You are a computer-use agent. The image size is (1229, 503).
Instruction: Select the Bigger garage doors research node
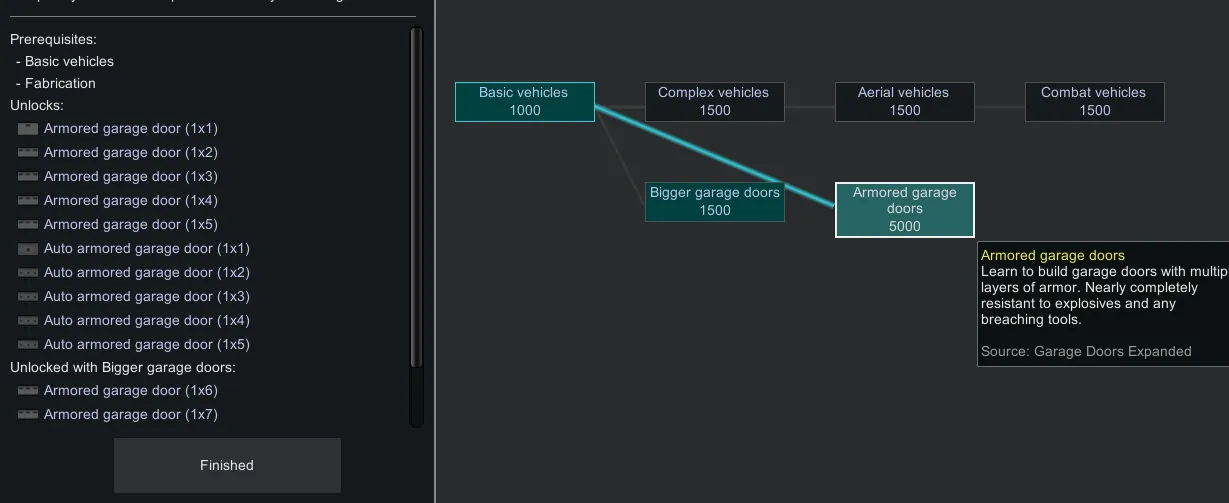click(x=714, y=202)
